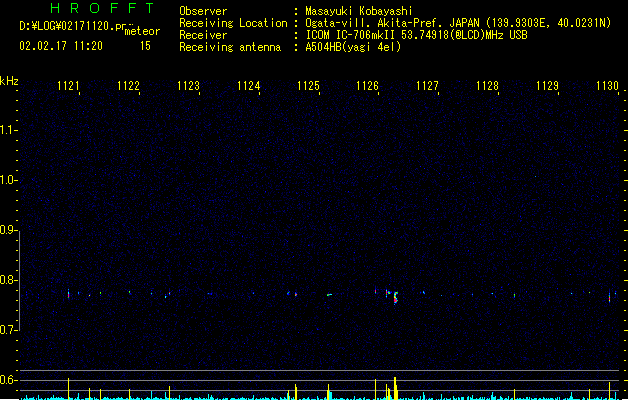The width and height of the screenshot is (629, 400).
Task: Click the observer name Masayuki Kobayashi
Action: pos(359,11)
